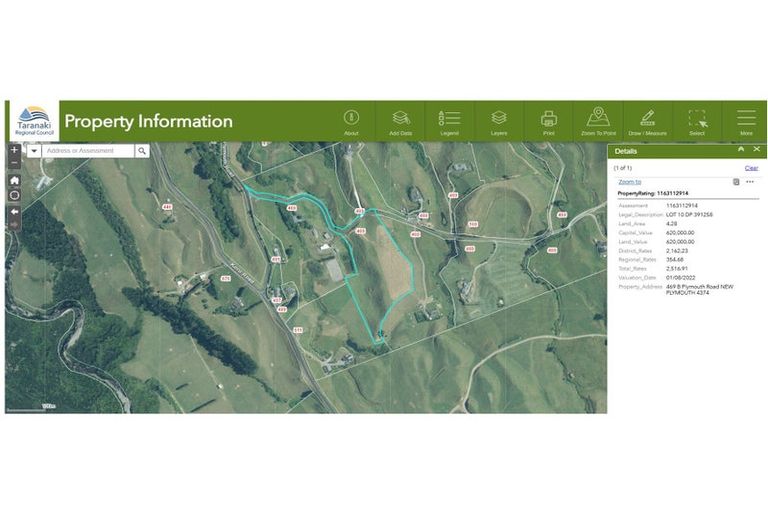Expand the search source dropdown arrow
Image resolution: width=768 pixels, height=512 pixels.
34,151
